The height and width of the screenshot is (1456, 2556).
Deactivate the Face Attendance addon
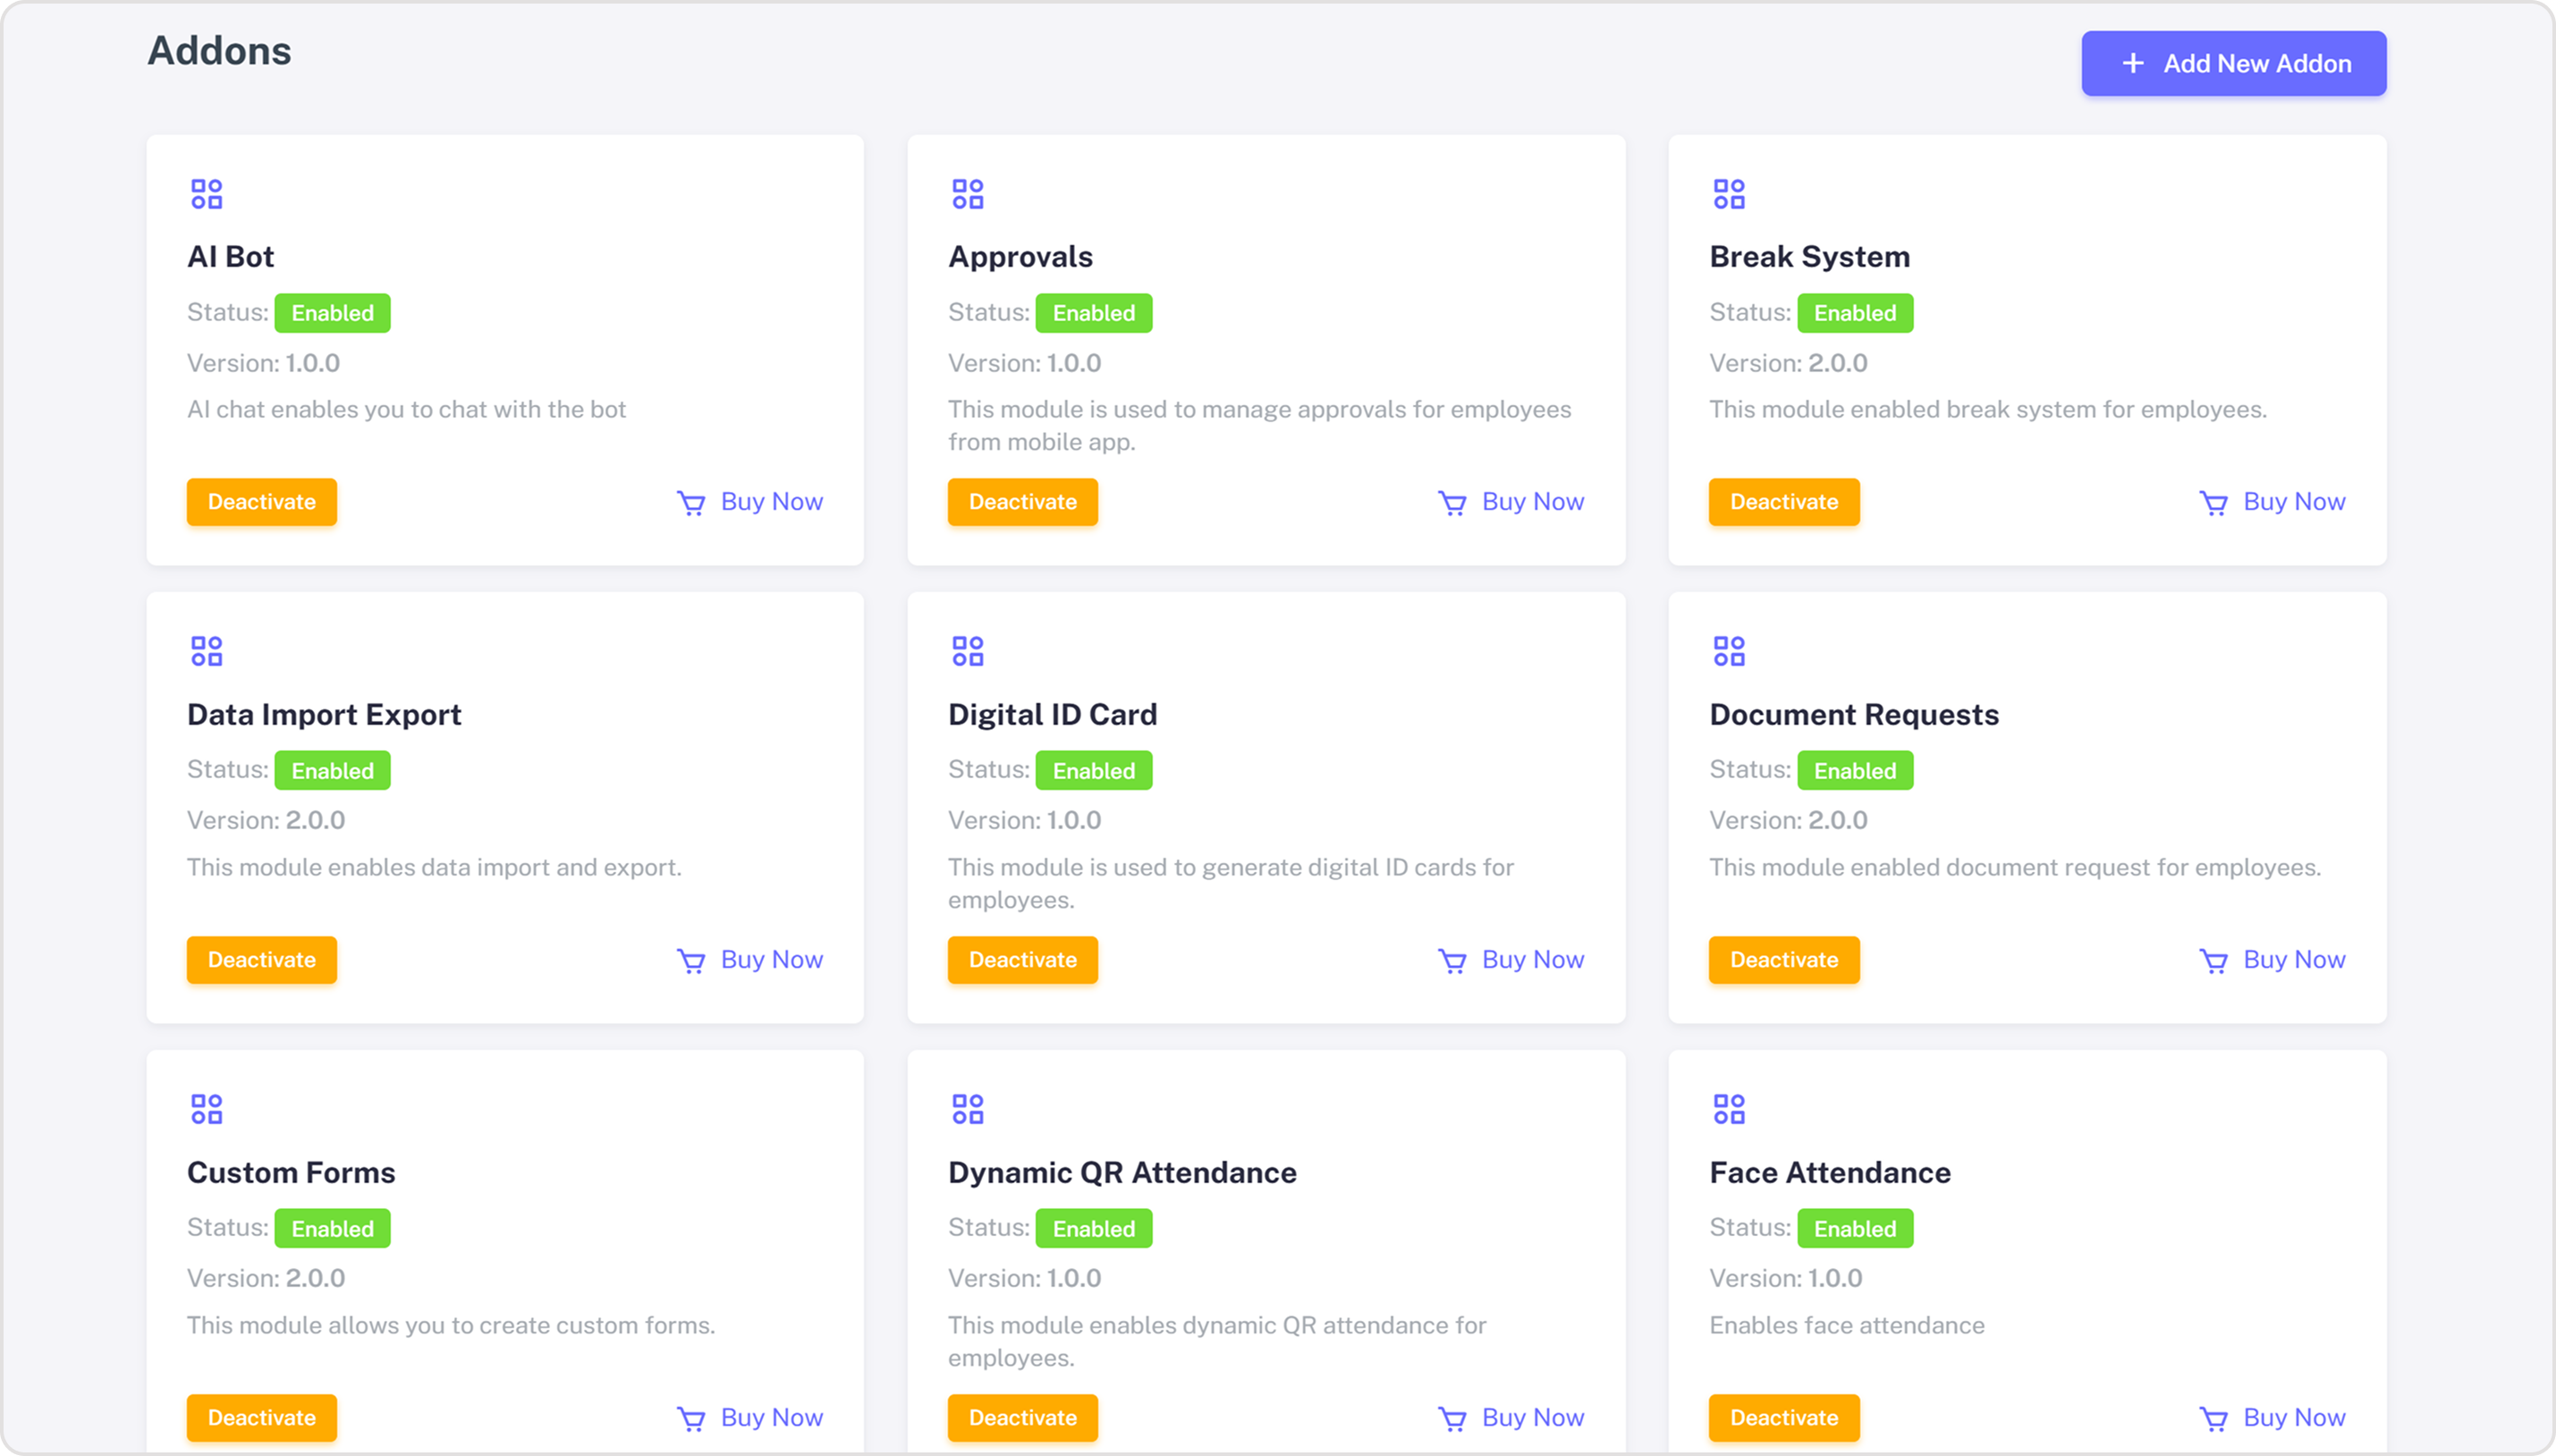coord(1784,1418)
